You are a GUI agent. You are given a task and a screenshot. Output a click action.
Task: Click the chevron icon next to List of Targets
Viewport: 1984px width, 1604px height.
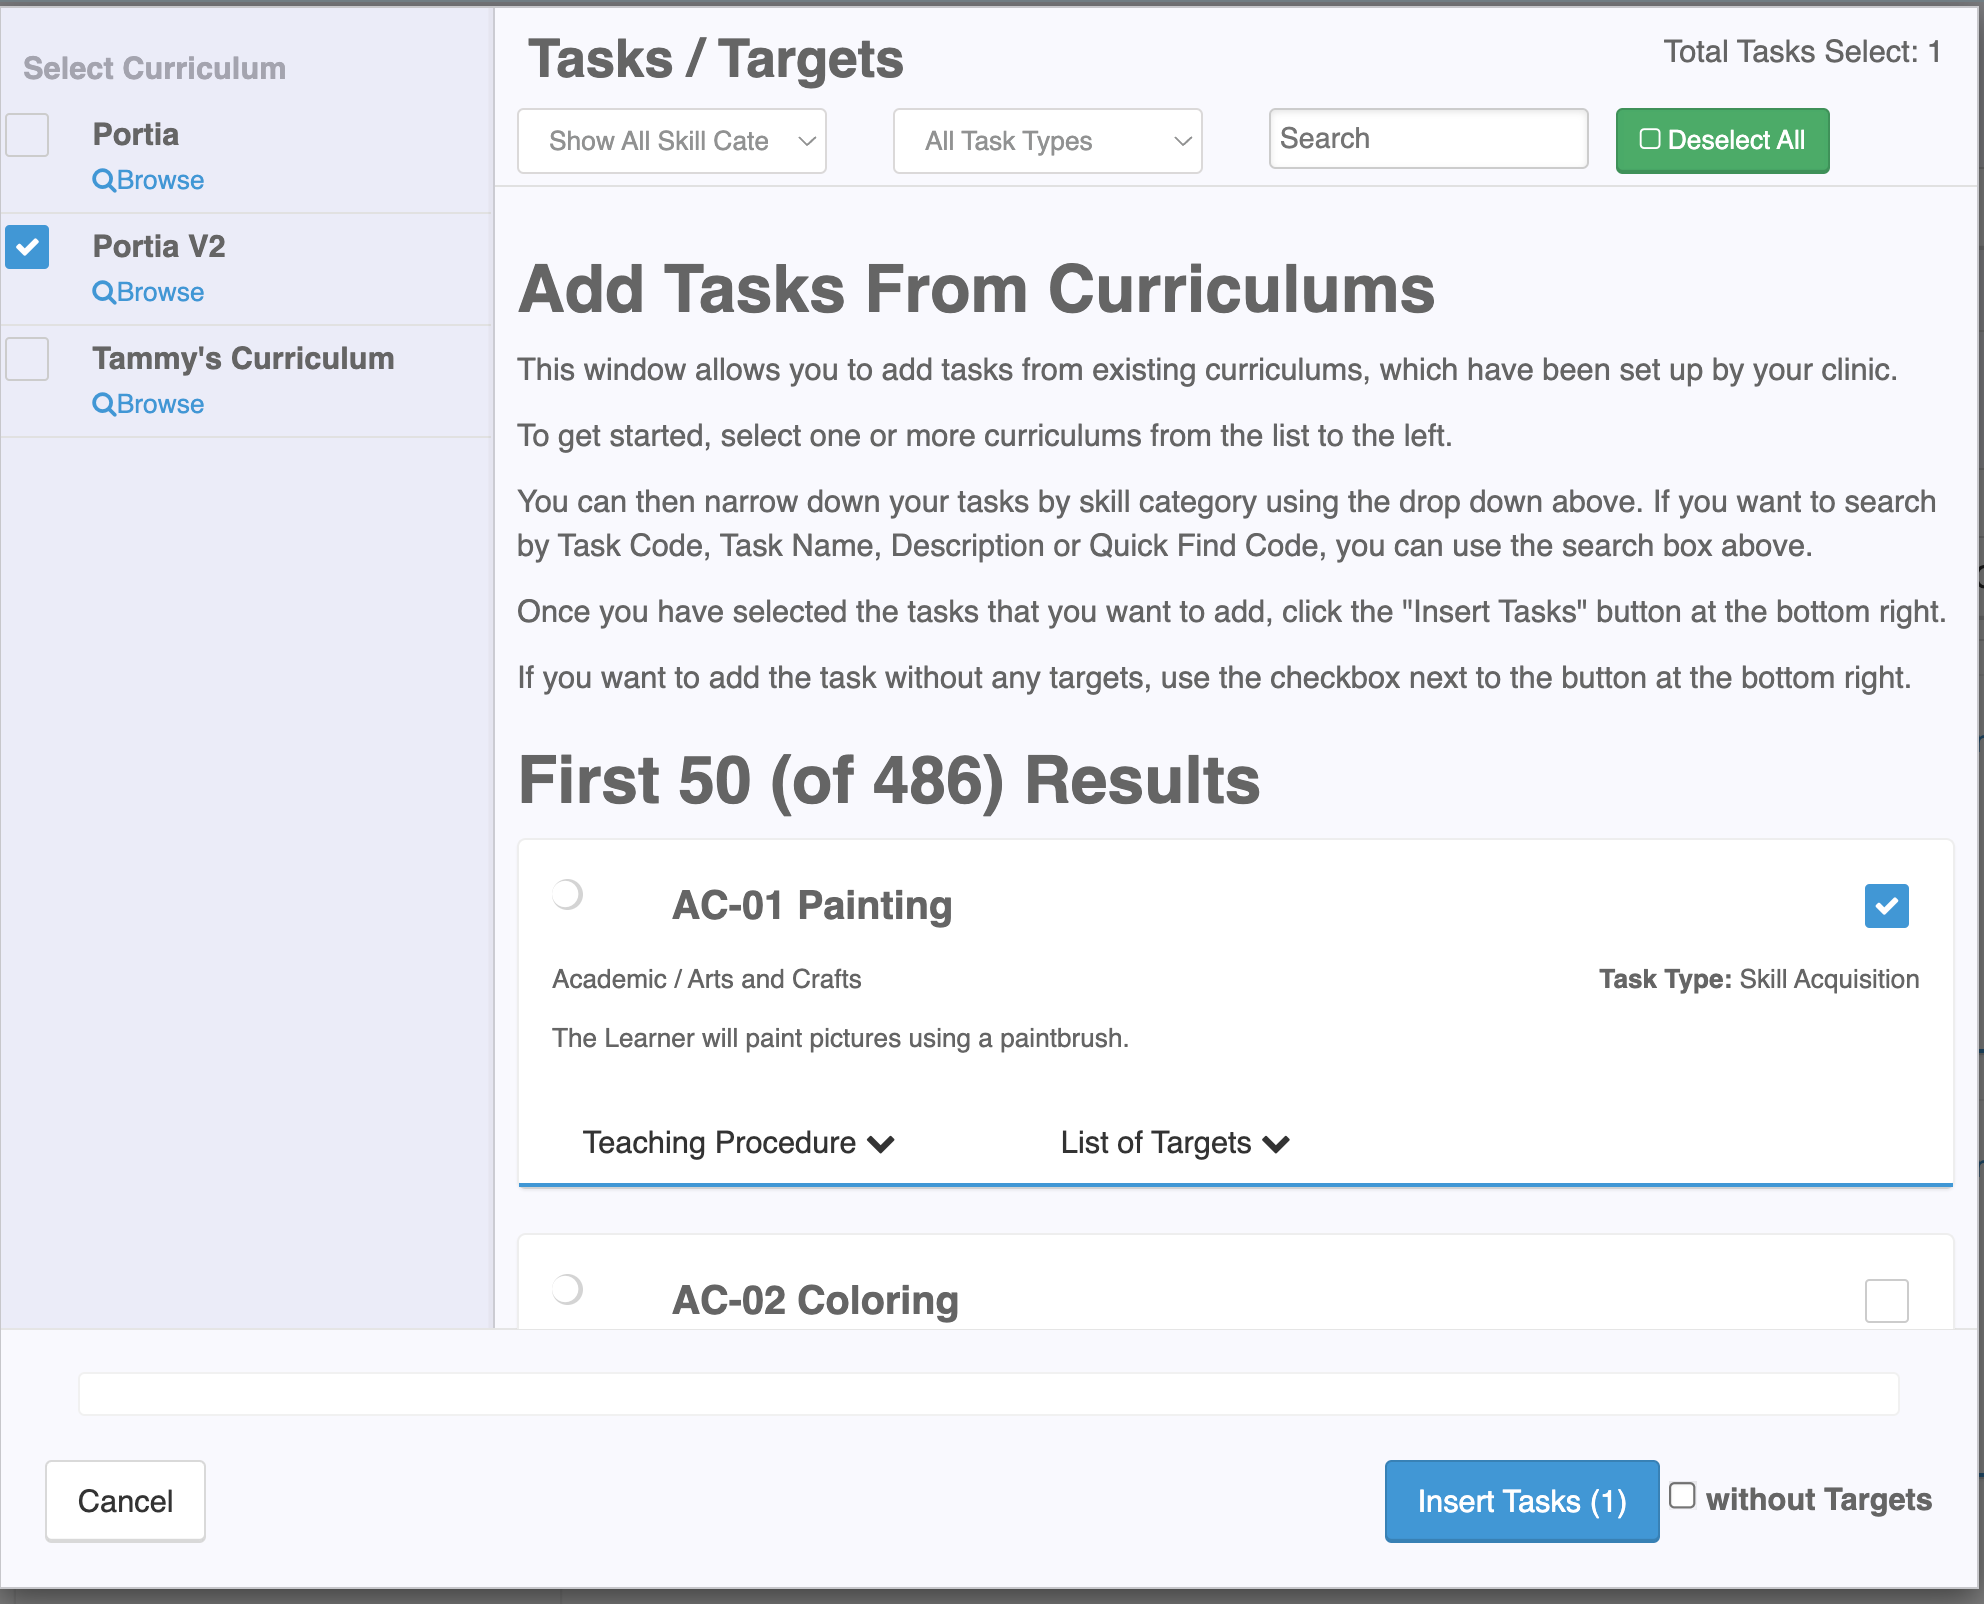pyautogui.click(x=1276, y=1144)
